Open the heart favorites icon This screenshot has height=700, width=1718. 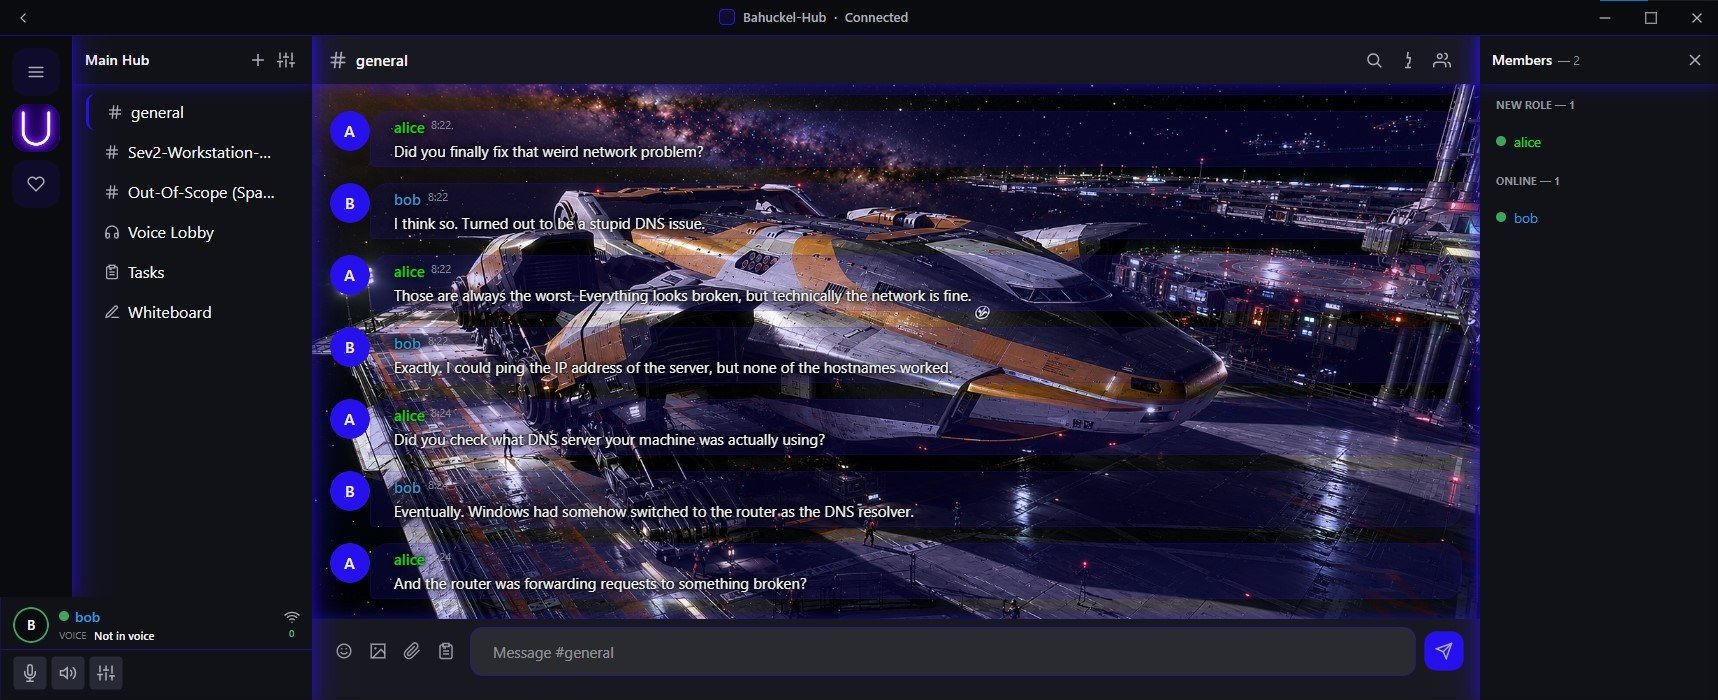coord(36,184)
